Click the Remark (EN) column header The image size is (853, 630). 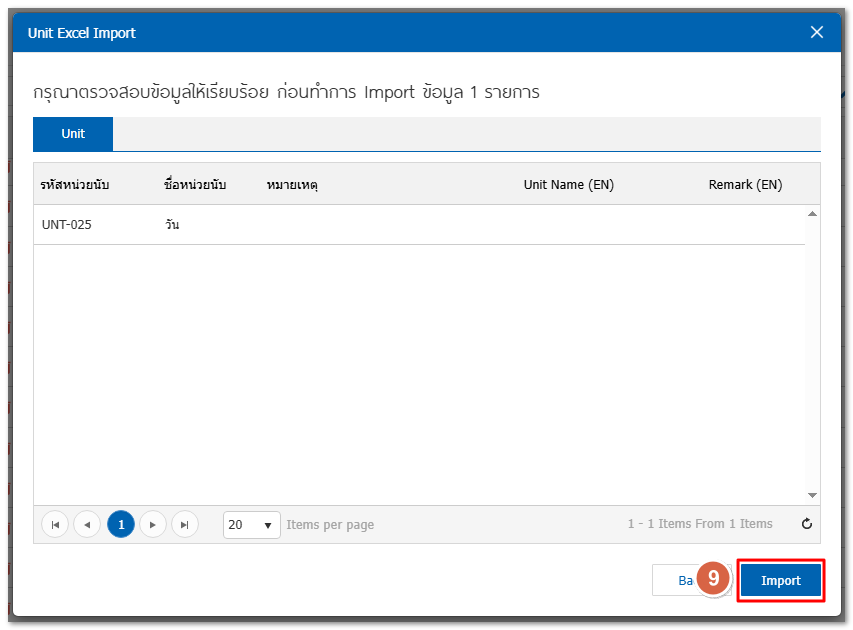(x=745, y=185)
